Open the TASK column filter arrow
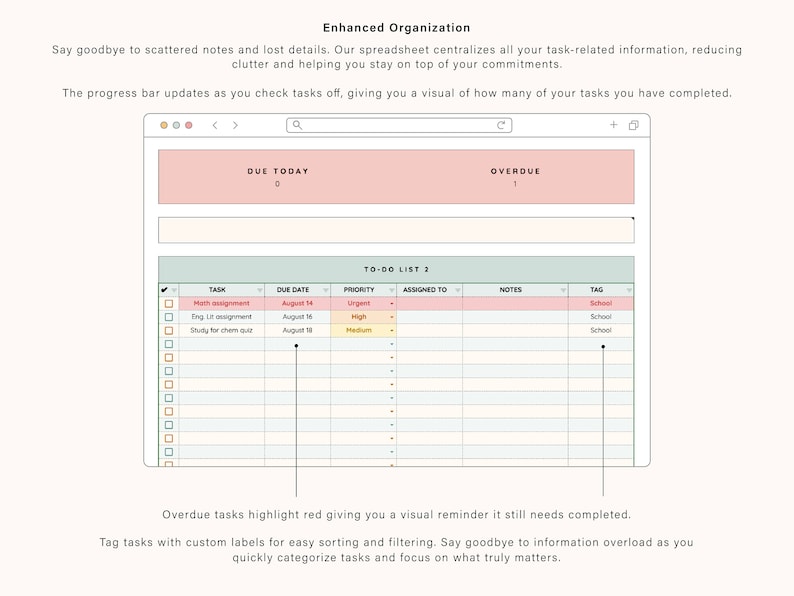This screenshot has width=794, height=596. click(x=260, y=290)
